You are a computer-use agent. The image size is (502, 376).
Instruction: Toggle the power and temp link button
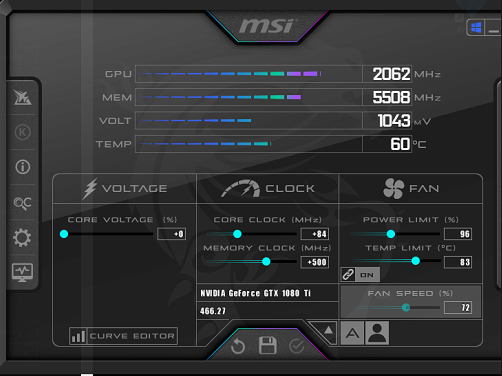pyautogui.click(x=360, y=275)
